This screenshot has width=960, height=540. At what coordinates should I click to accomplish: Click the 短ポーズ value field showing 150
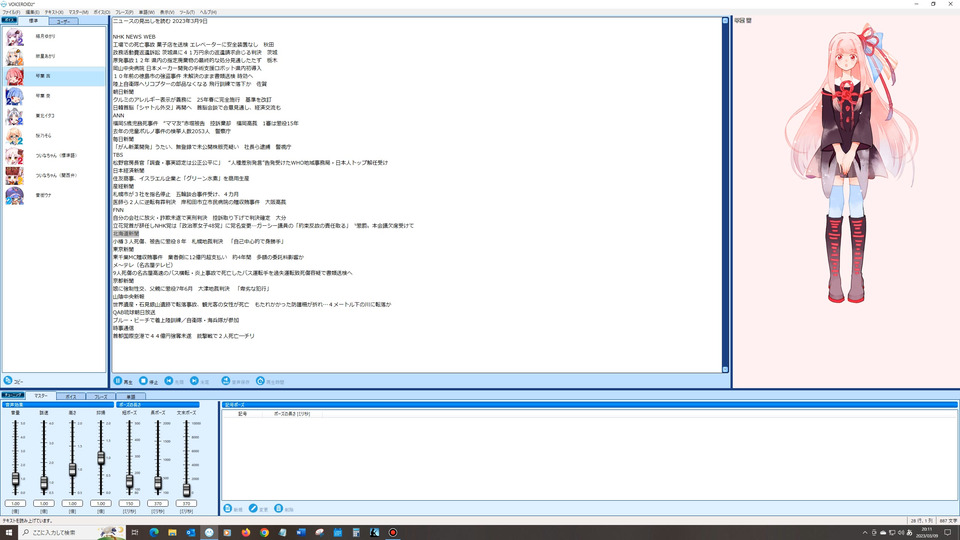click(129, 503)
